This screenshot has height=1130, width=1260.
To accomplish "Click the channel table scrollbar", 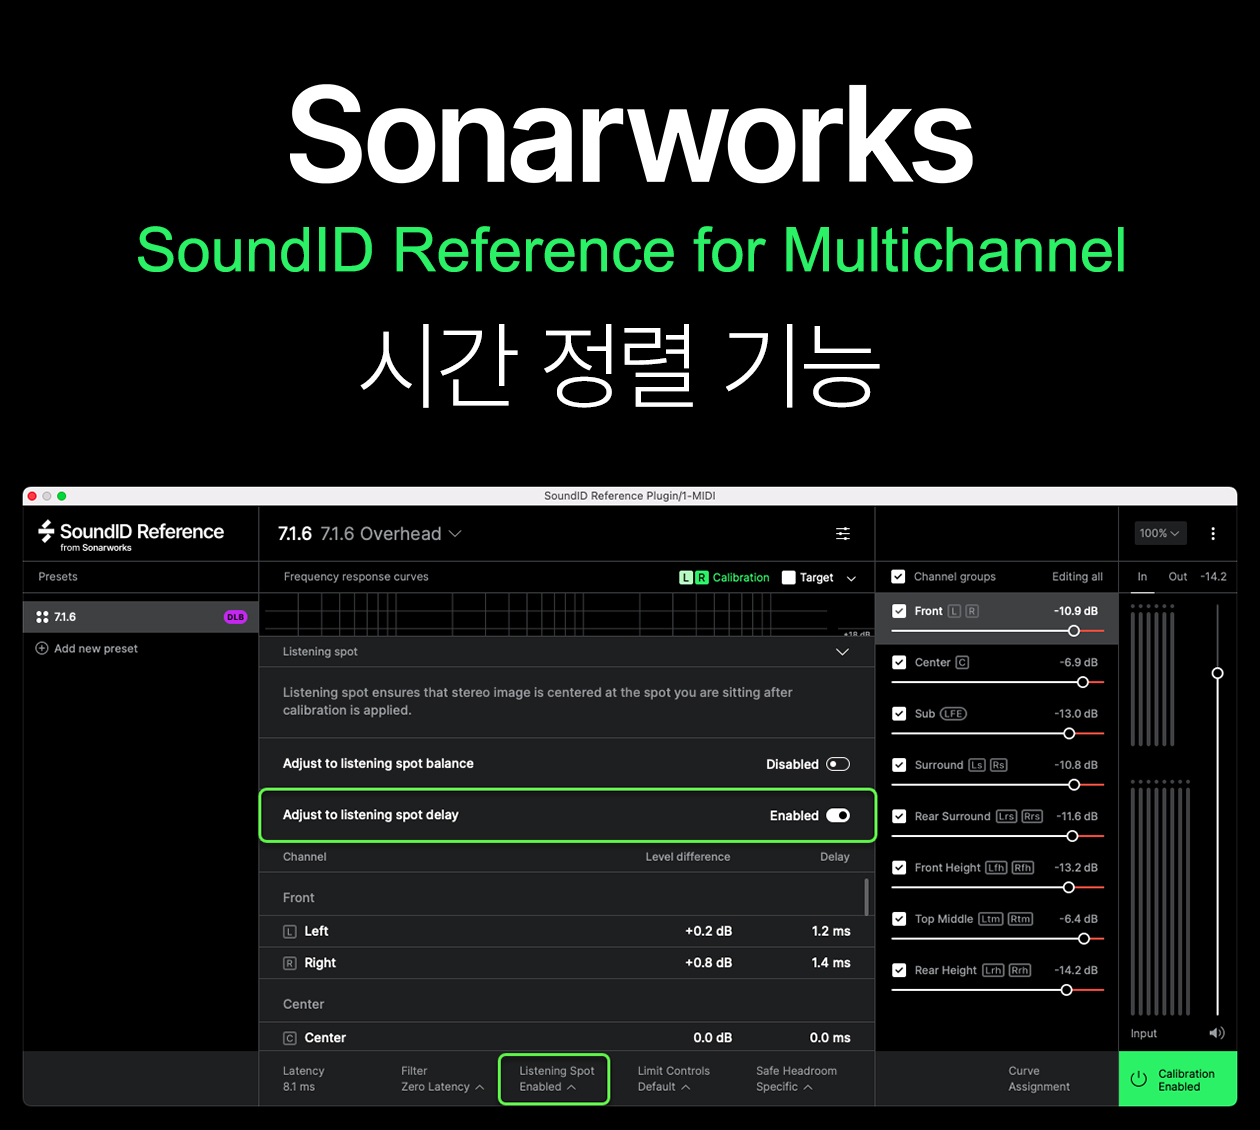I will coord(866,896).
